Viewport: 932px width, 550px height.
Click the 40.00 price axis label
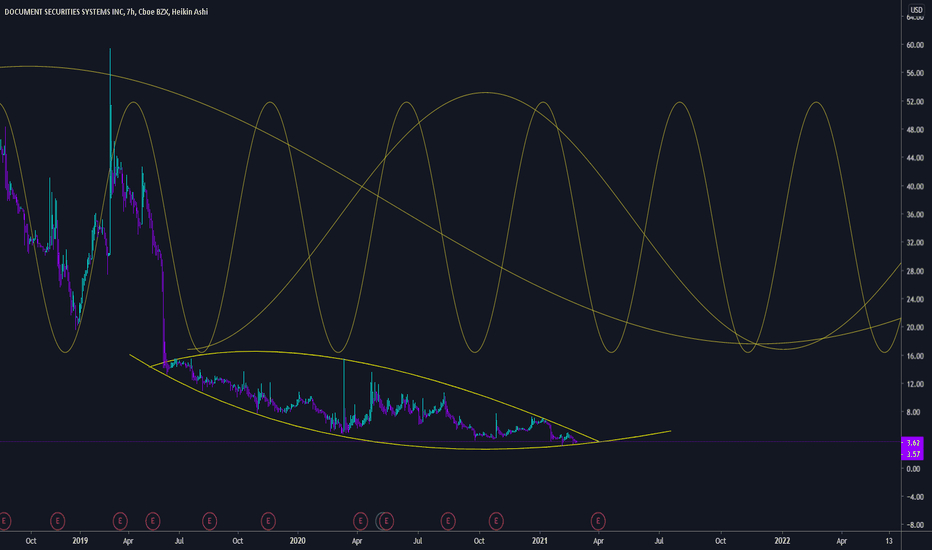point(915,186)
